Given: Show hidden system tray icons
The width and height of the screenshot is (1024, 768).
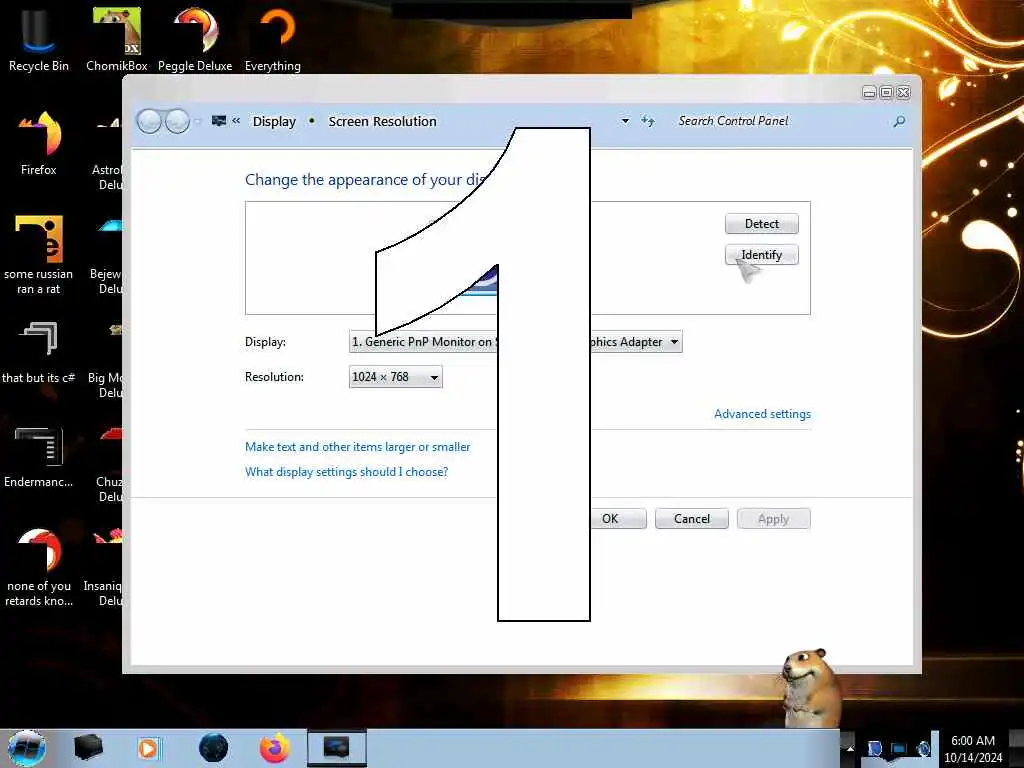Looking at the screenshot, I should click(850, 748).
